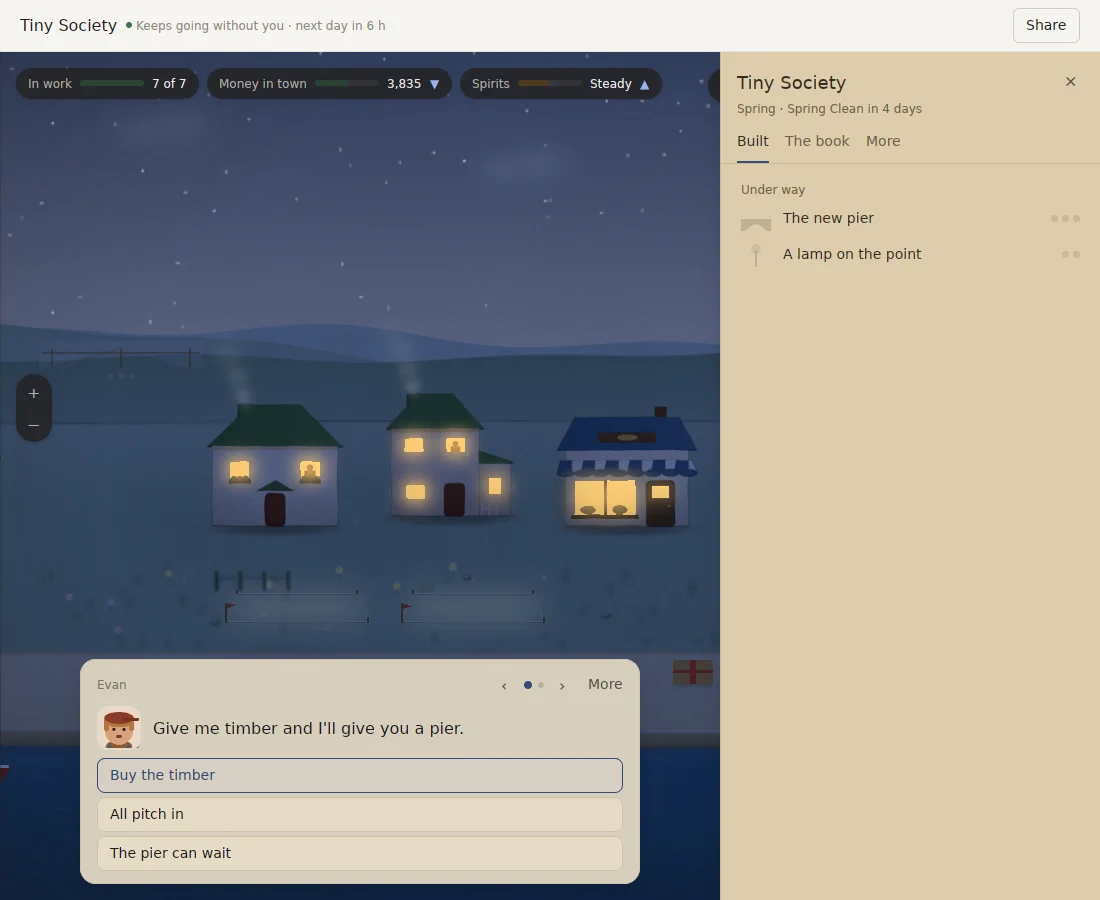The image size is (1100, 900).
Task: Click the pier icon beside The new pier
Action: point(756,224)
